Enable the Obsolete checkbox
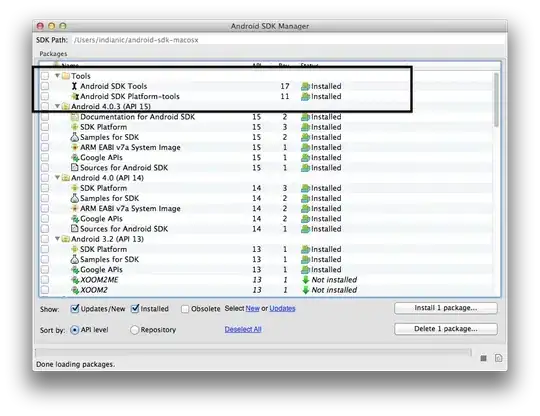The width and height of the screenshot is (540, 416). coord(185,309)
